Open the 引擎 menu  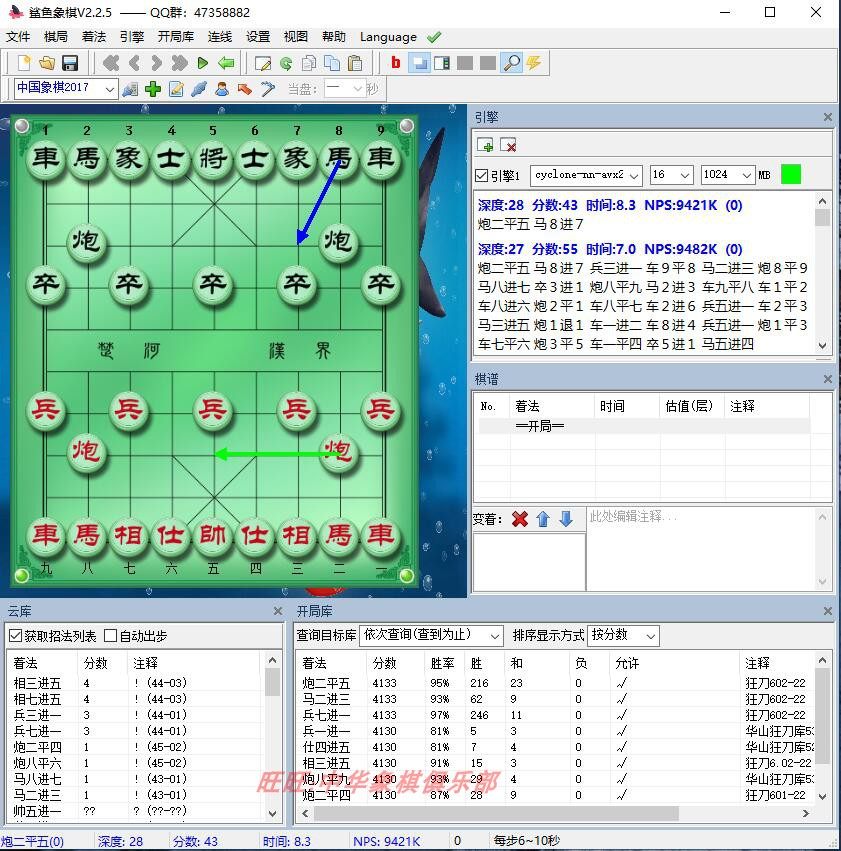132,37
